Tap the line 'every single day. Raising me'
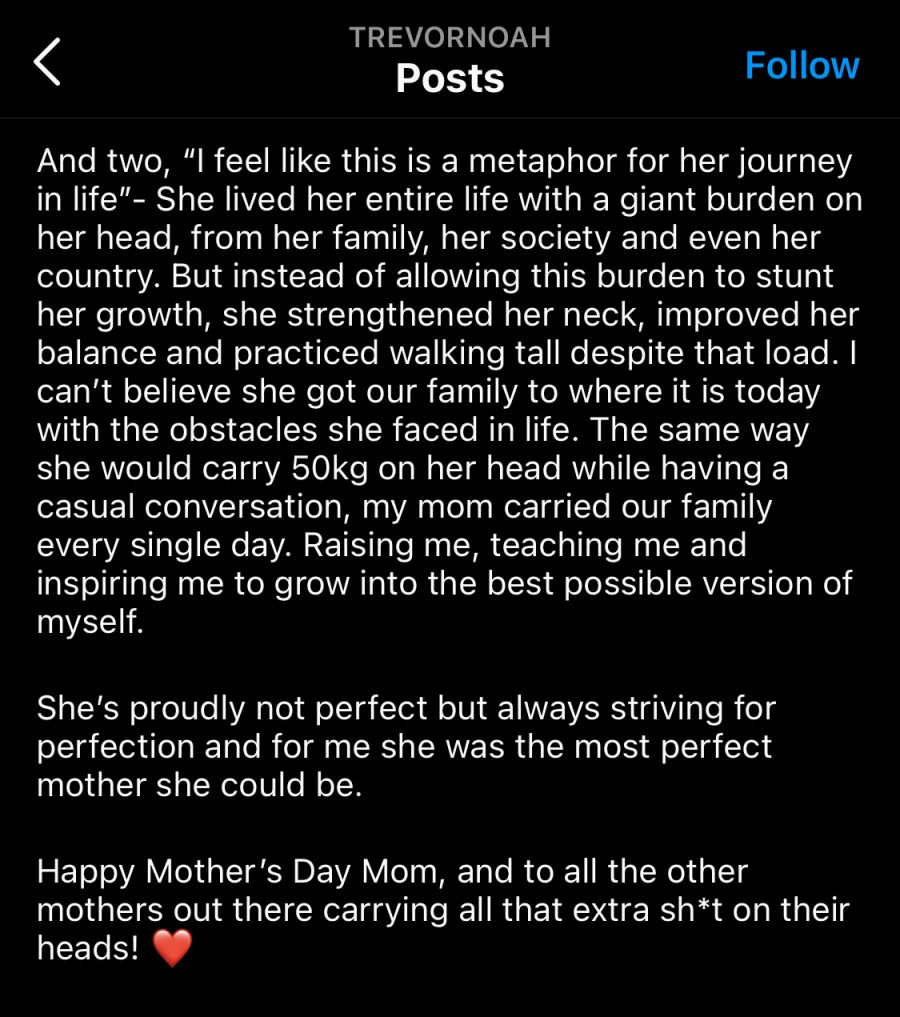 pos(392,545)
